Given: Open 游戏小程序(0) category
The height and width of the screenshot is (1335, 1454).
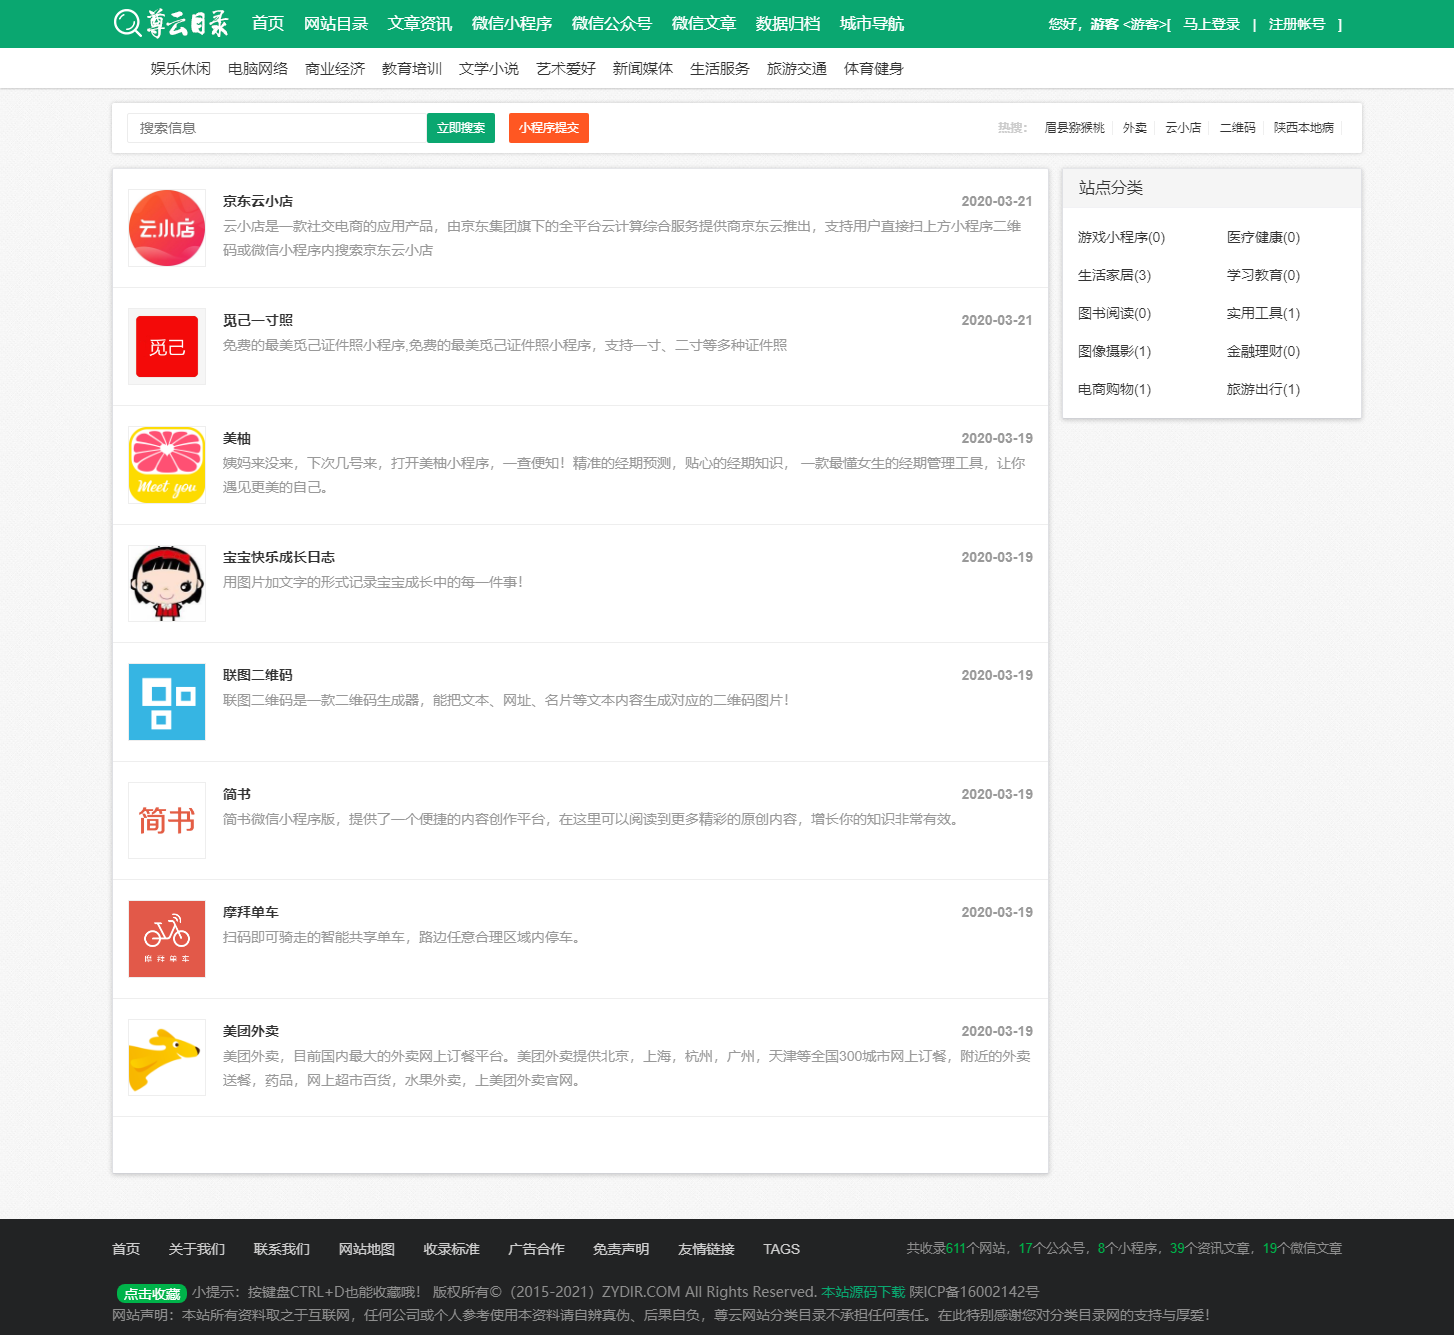Looking at the screenshot, I should 1122,237.
